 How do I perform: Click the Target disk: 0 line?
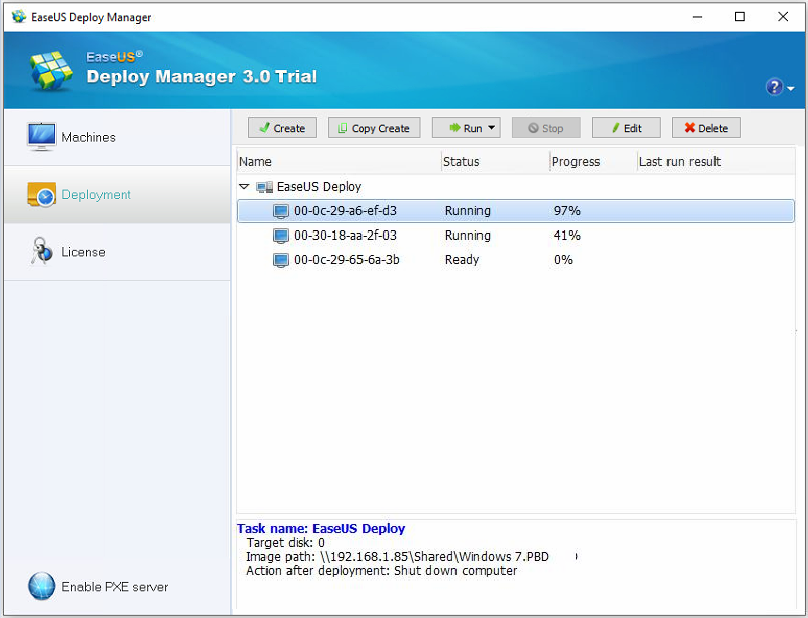coord(285,543)
